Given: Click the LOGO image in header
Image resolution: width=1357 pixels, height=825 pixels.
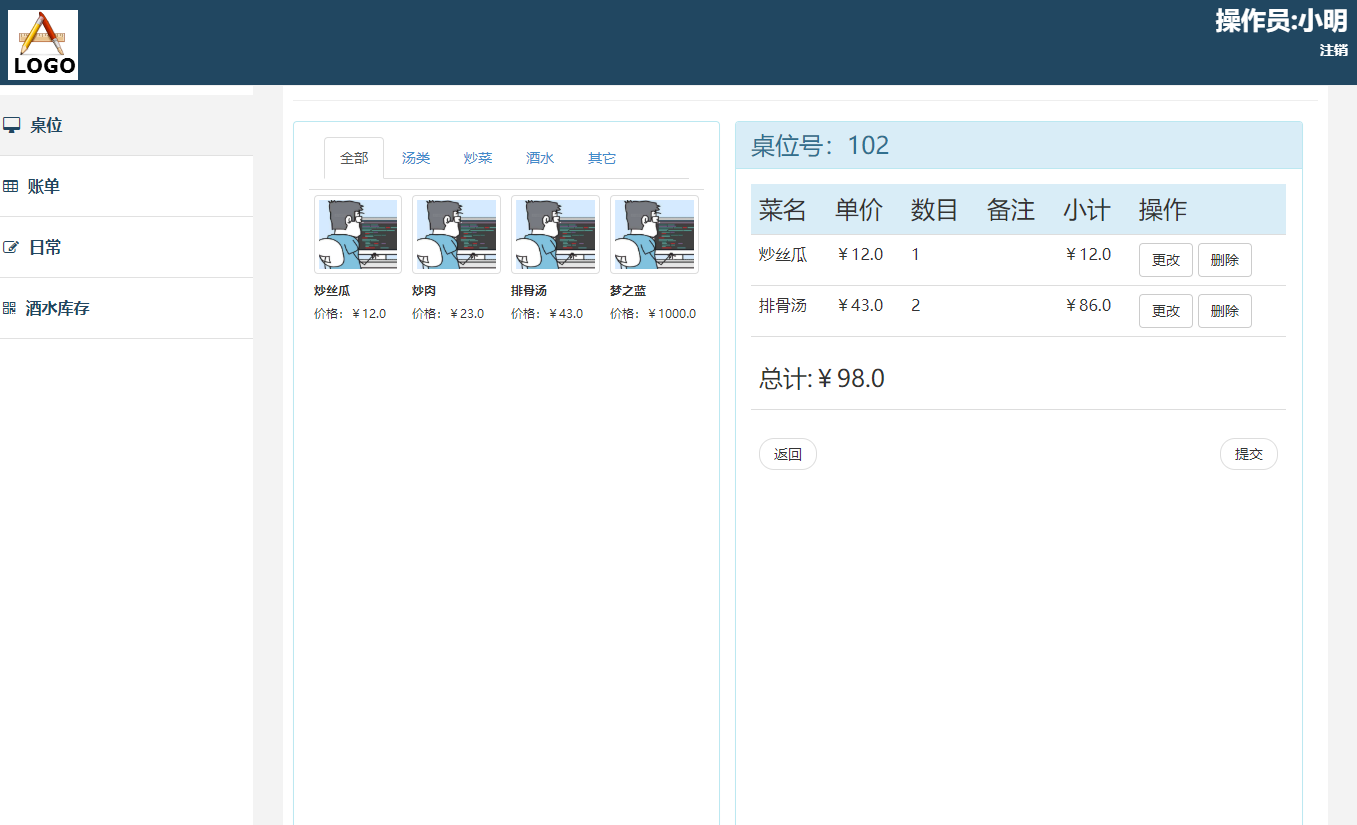Looking at the screenshot, I should (x=43, y=45).
